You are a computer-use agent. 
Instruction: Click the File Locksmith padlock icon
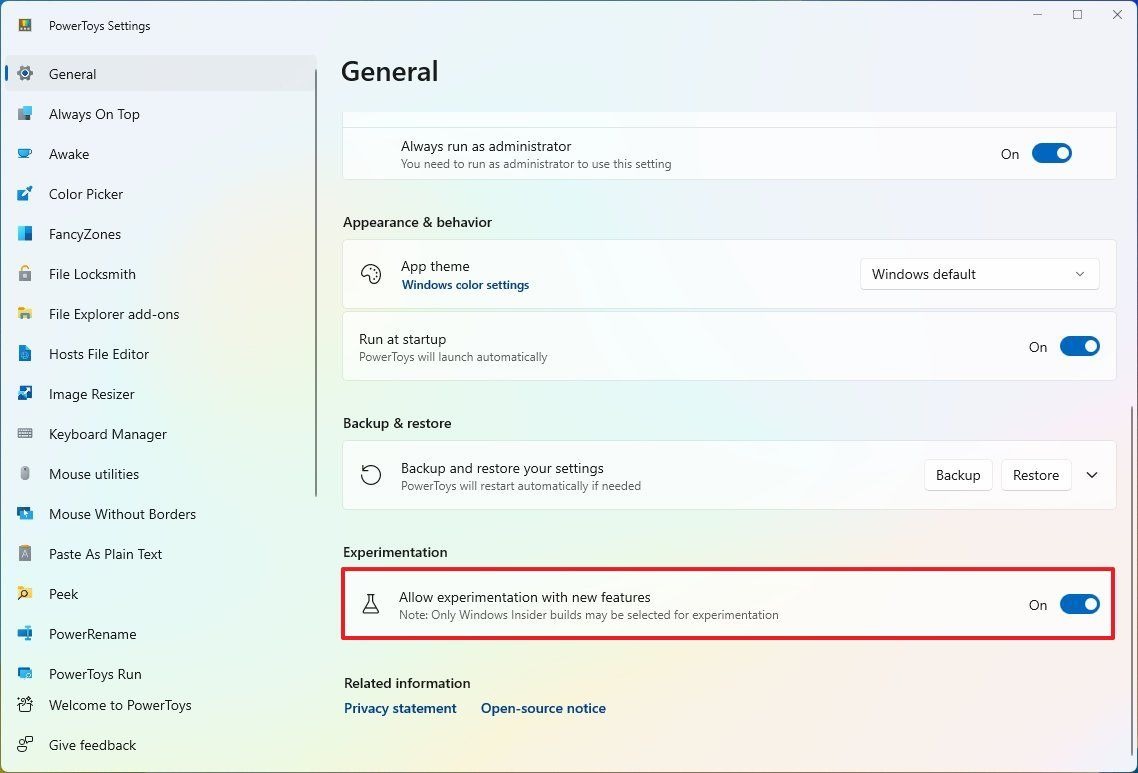[25, 273]
